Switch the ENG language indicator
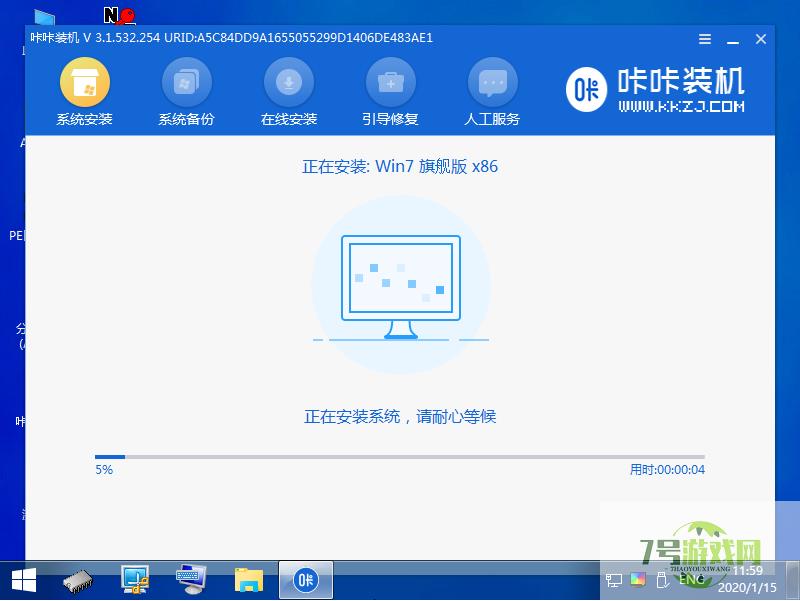 [x=690, y=580]
